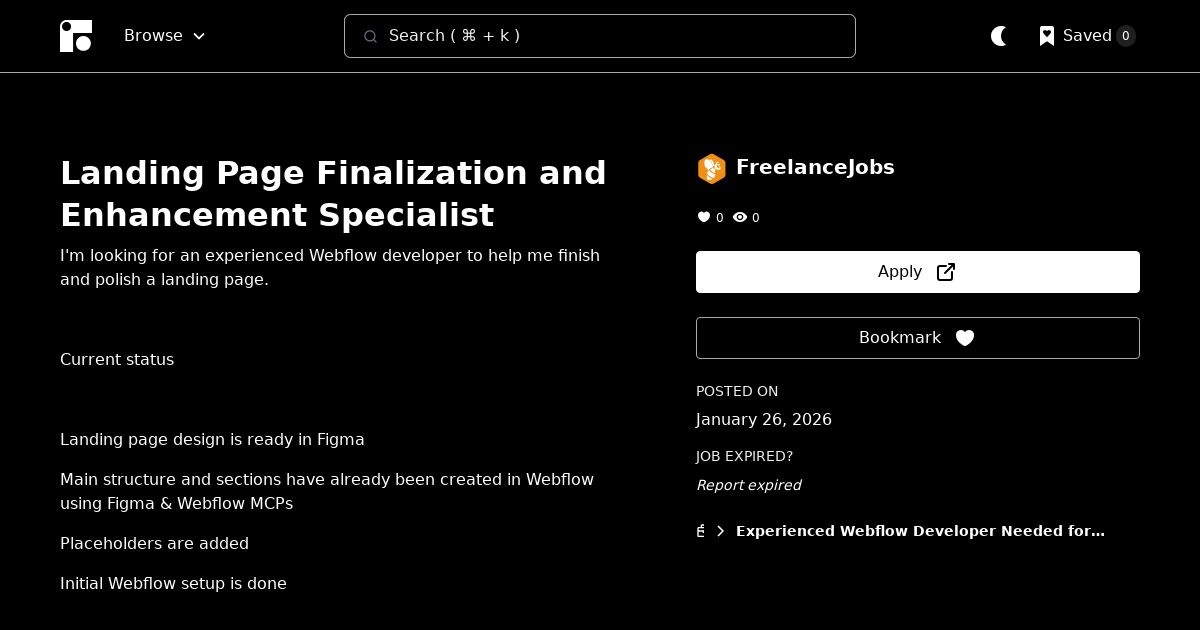Click the bookmark icon next to Saved
This screenshot has width=1200, height=630.
pyautogui.click(x=1047, y=36)
